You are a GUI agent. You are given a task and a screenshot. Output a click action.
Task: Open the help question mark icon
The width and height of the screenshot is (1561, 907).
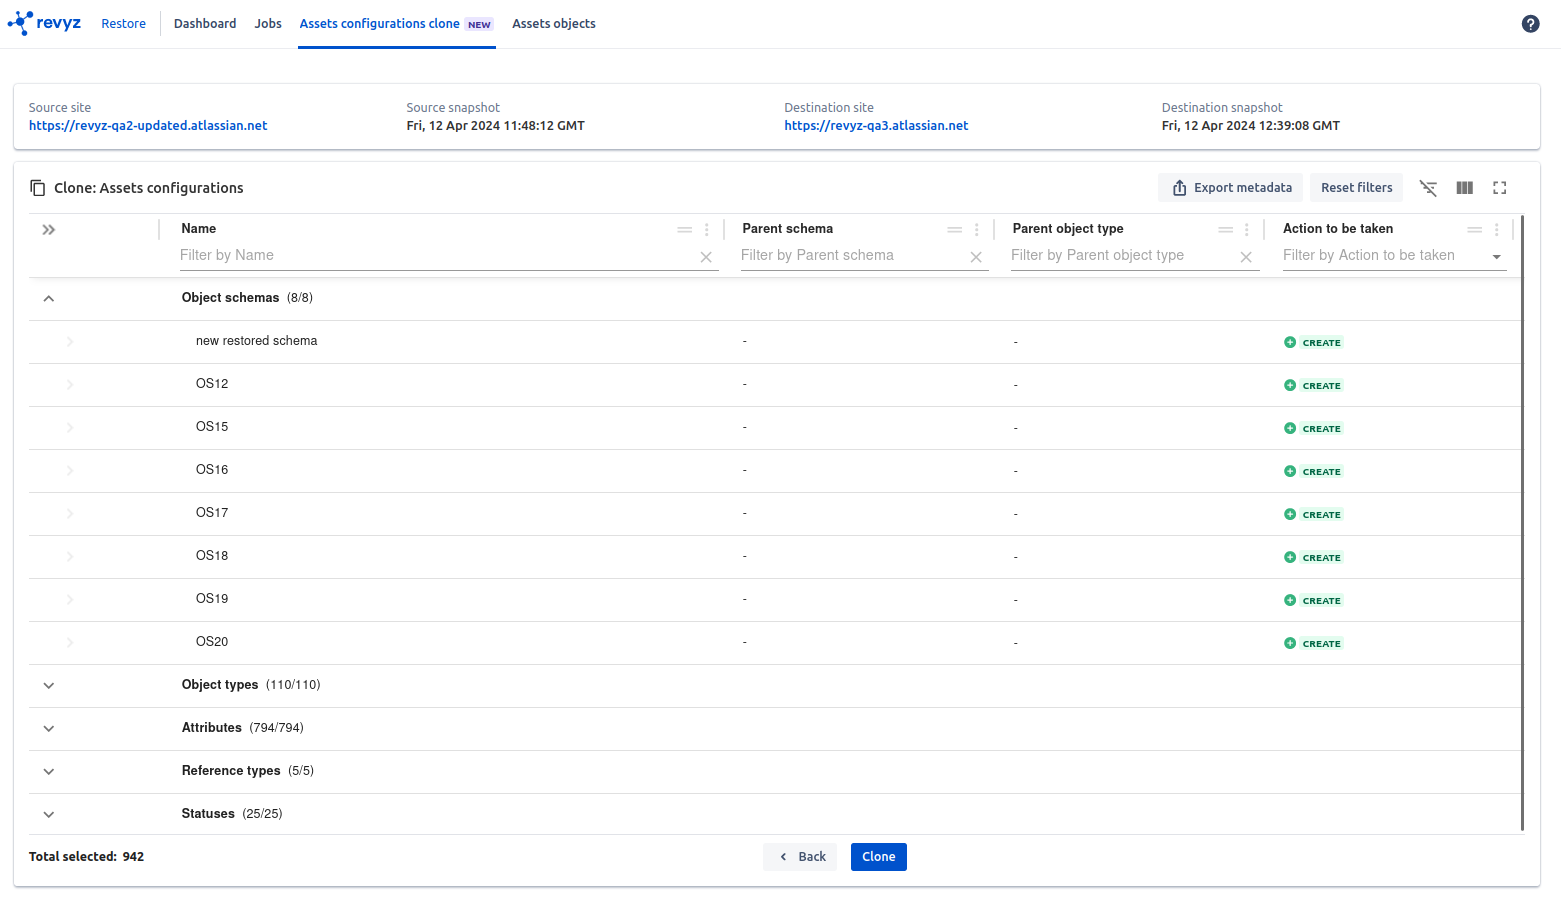1530,24
